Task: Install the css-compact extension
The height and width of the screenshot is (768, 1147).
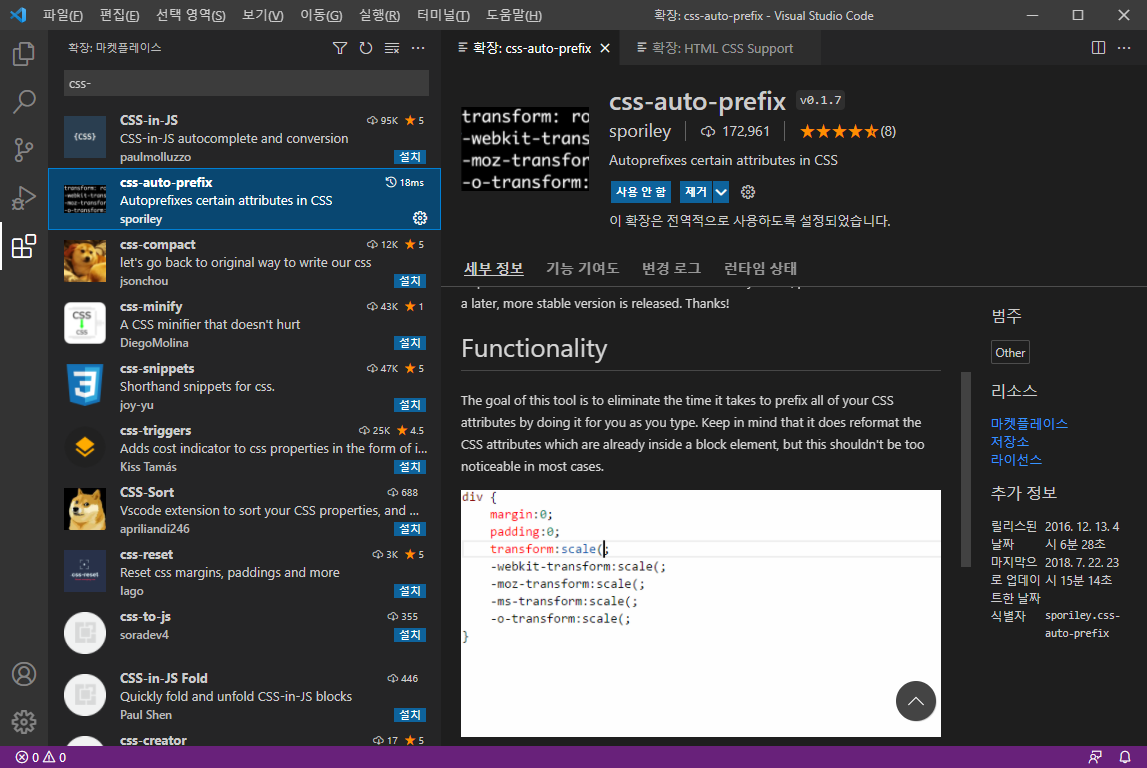Action: tap(410, 281)
